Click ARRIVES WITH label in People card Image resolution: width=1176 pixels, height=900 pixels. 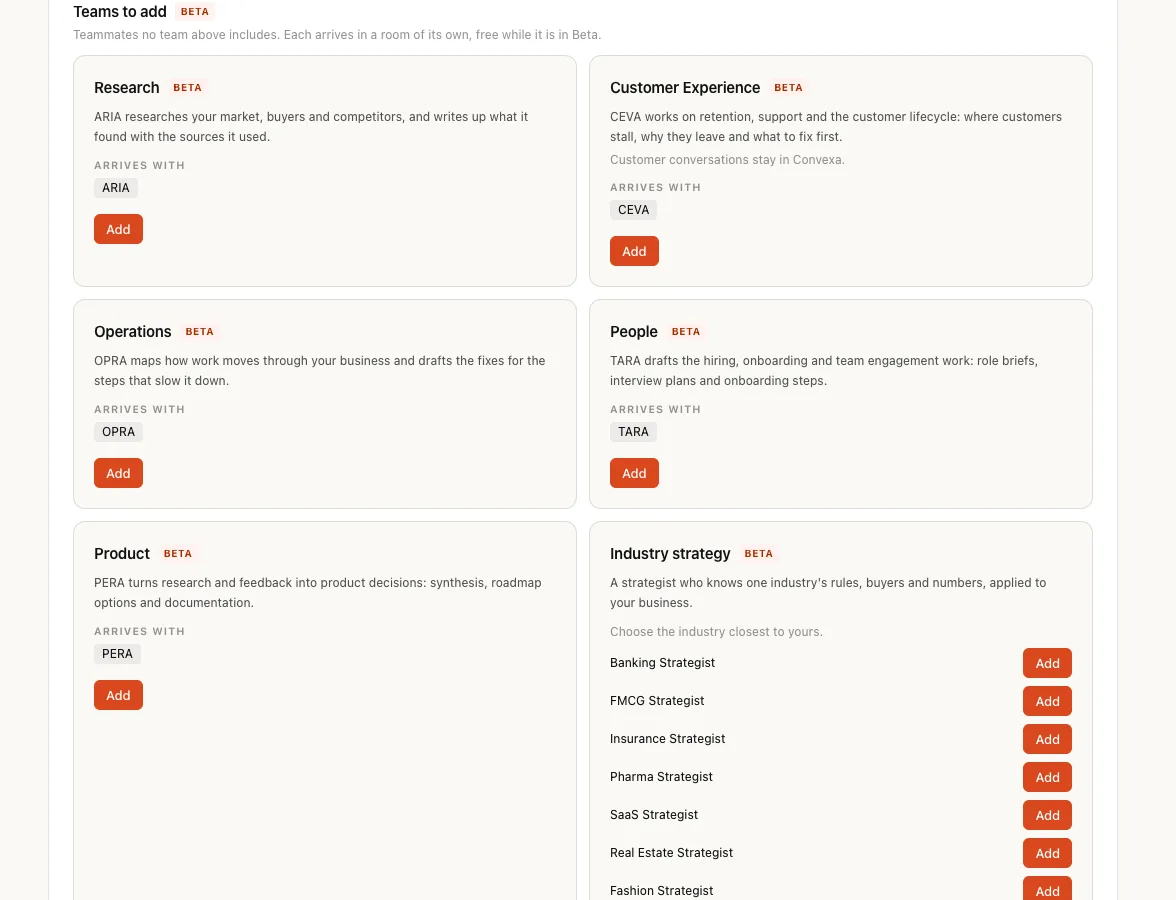[656, 410]
